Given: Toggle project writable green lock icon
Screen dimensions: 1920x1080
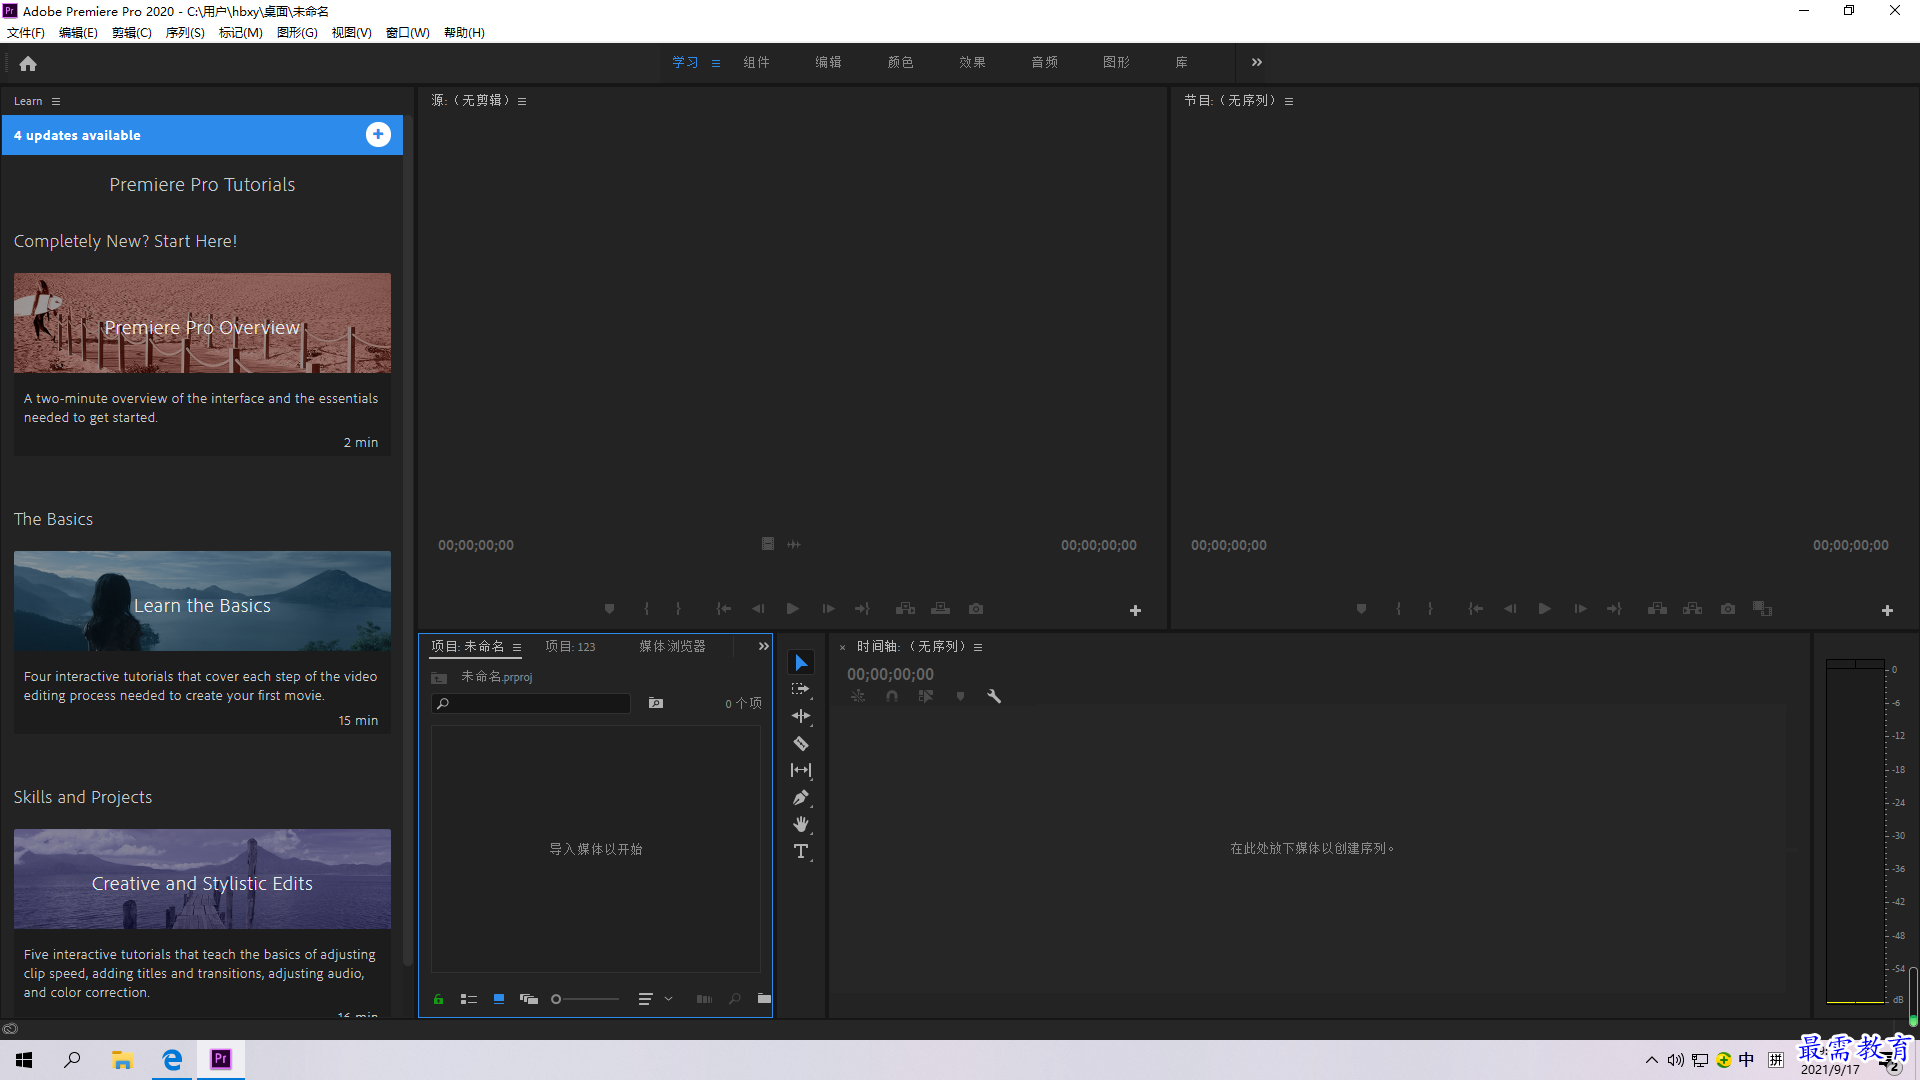Looking at the screenshot, I should click(x=438, y=999).
